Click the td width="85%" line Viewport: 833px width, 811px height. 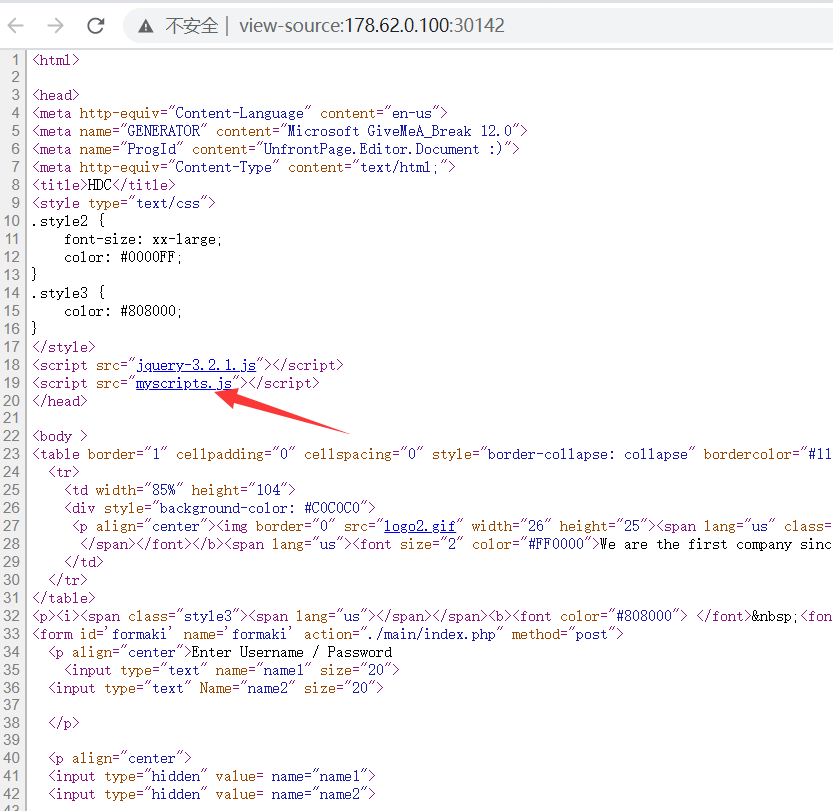pyautogui.click(x=180, y=490)
